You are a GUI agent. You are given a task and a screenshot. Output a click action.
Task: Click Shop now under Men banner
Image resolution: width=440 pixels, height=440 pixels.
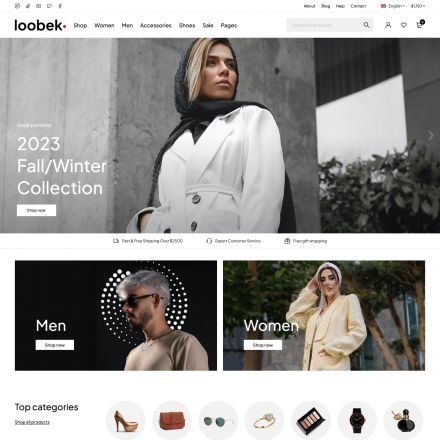[55, 345]
